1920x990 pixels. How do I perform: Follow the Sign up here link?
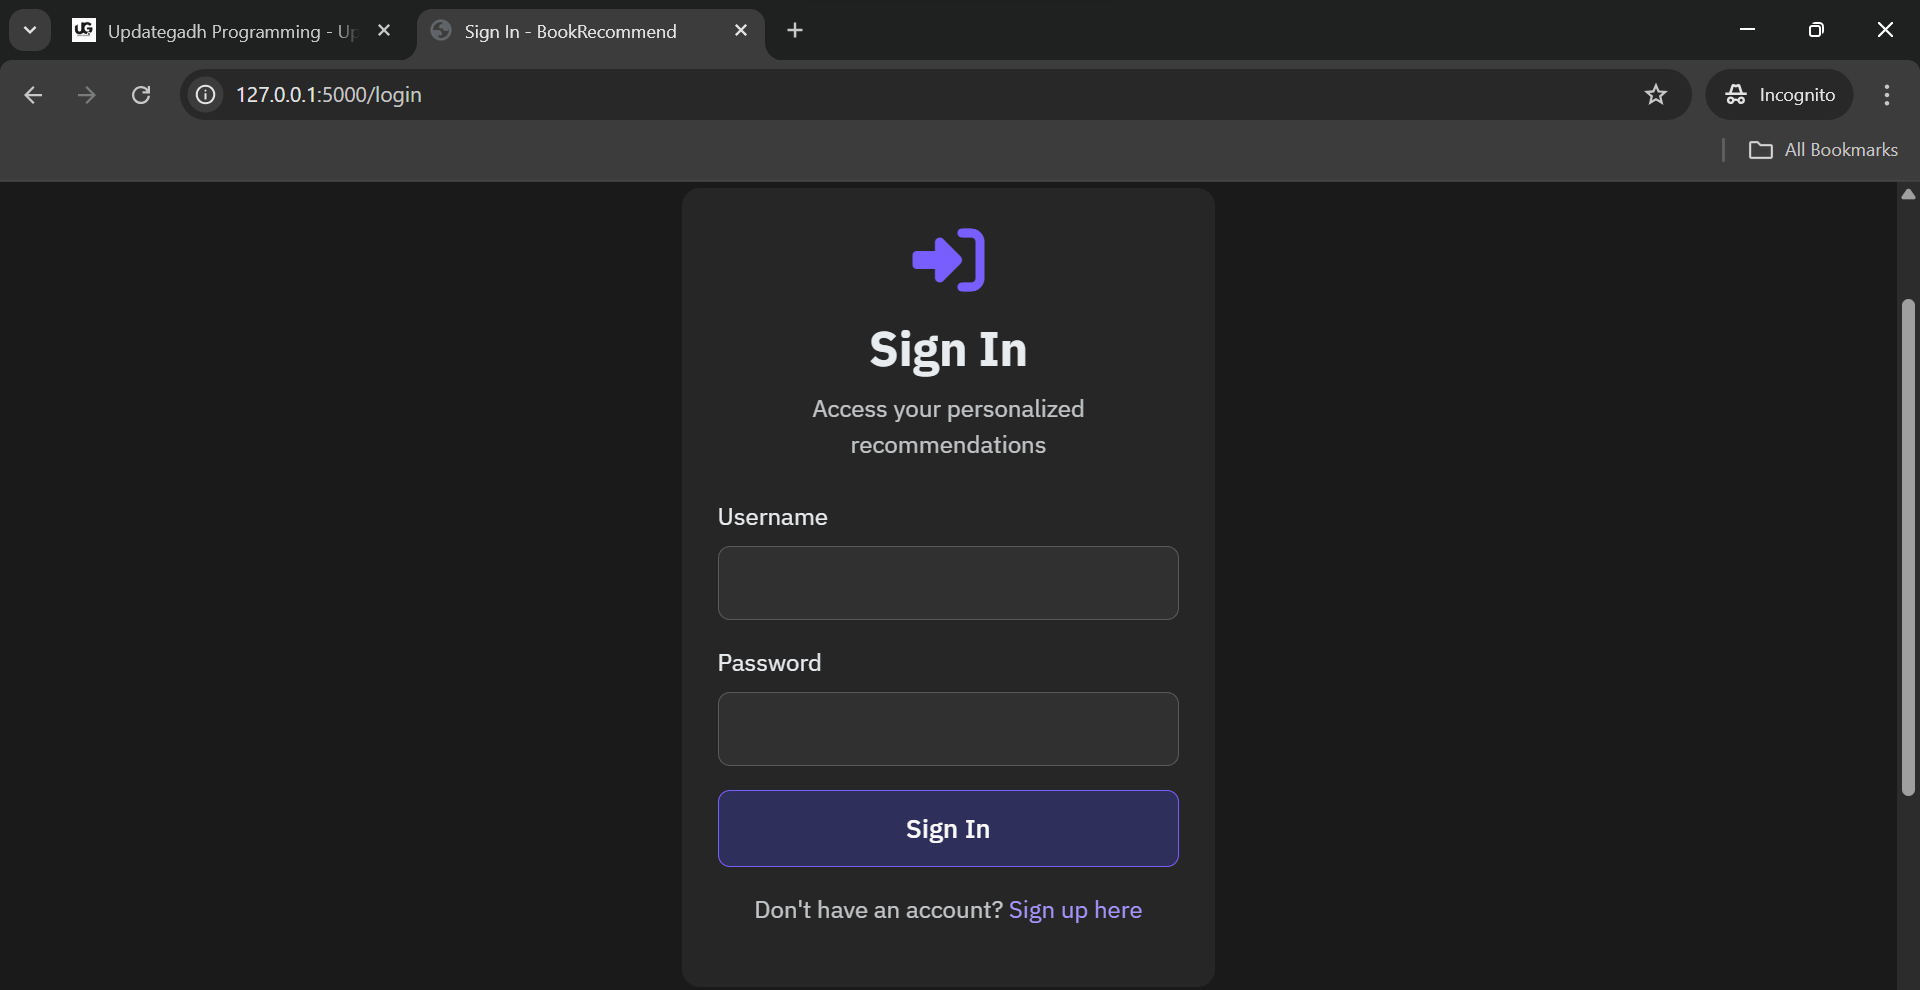(x=1075, y=910)
